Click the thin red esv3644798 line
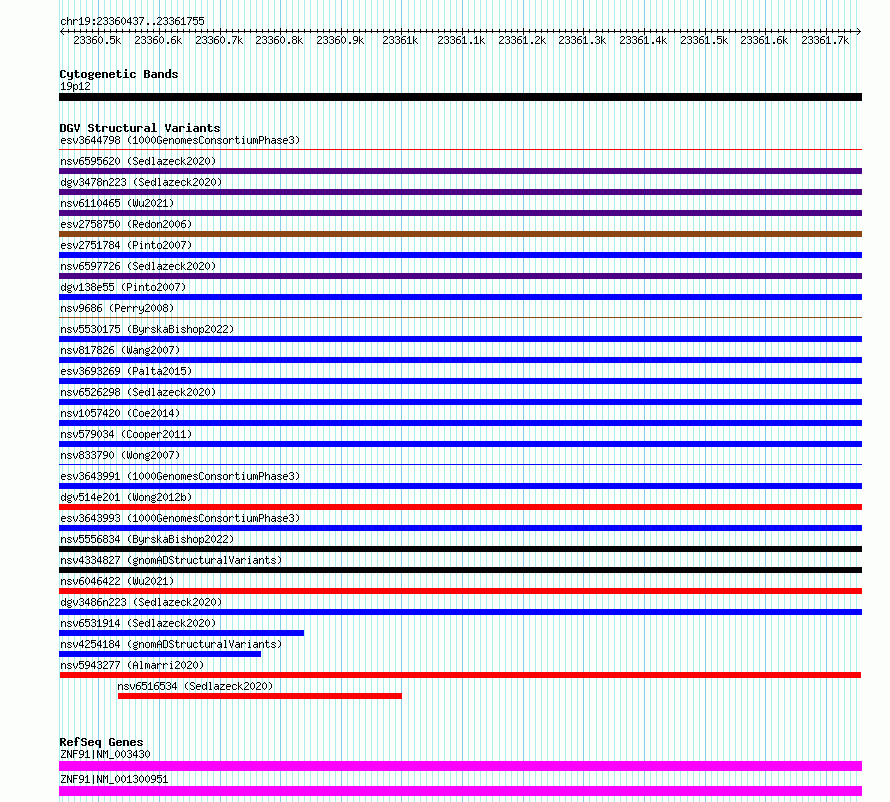 [x=460, y=150]
